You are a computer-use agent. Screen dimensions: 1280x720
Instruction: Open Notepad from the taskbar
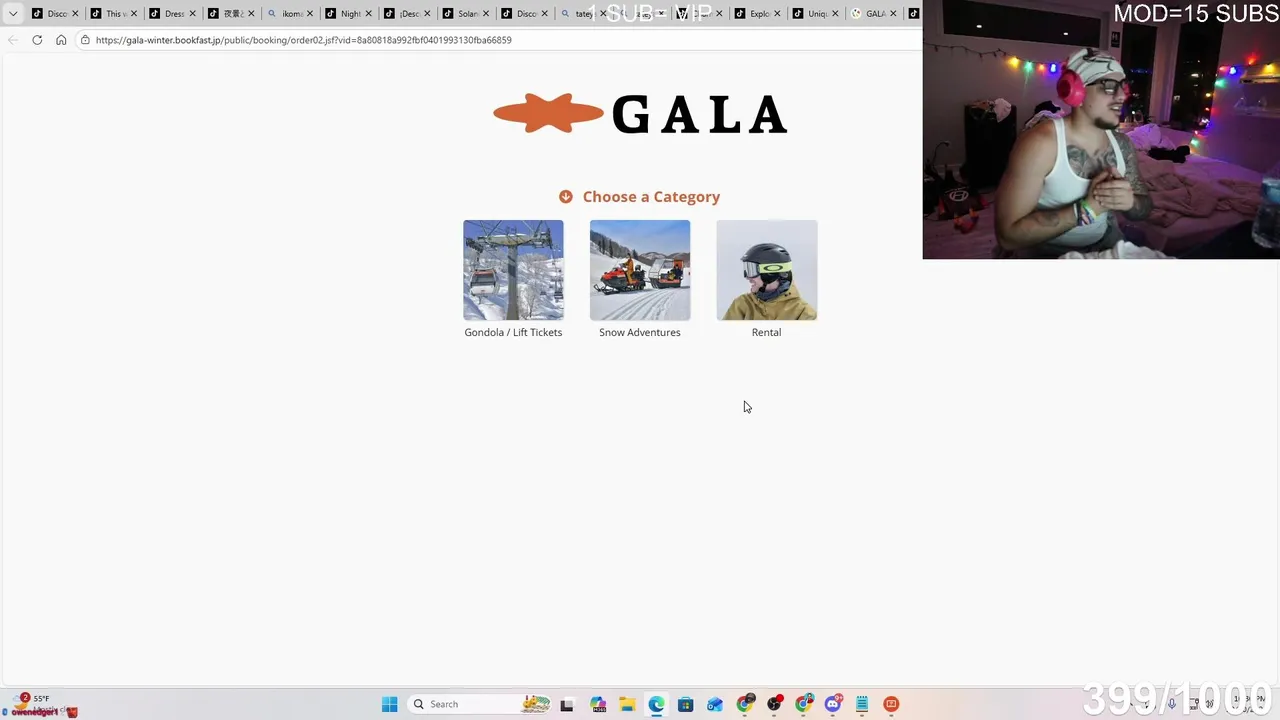point(862,704)
